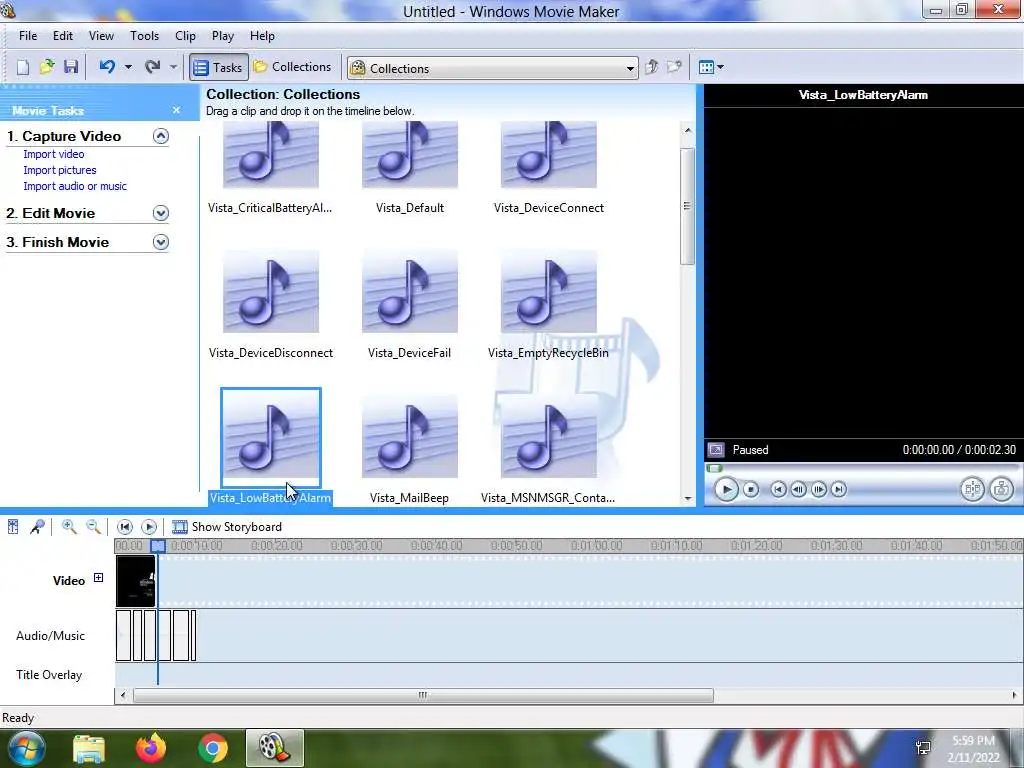
Task: Click the Take Picture camera icon
Action: pos(1001,489)
